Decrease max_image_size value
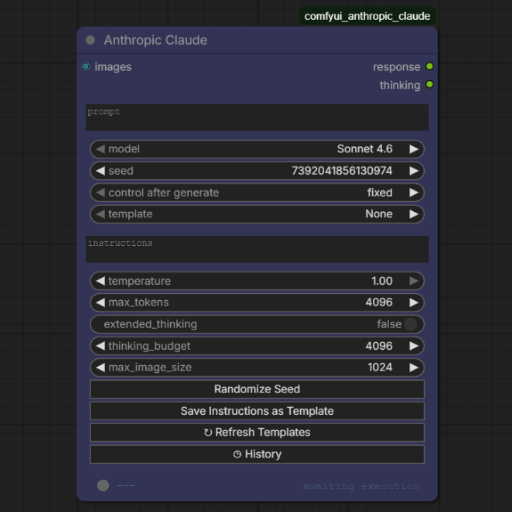 [x=100, y=367]
